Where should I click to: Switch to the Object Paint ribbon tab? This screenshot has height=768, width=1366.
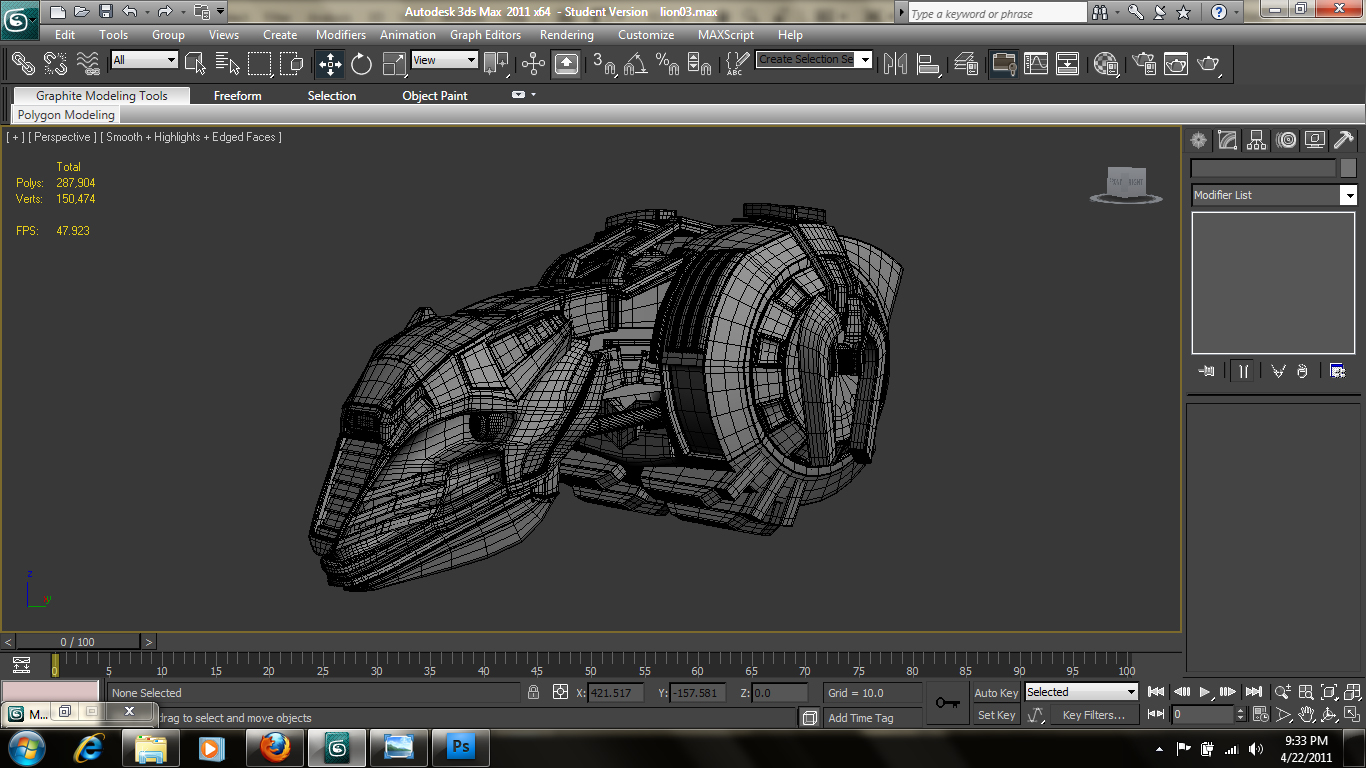point(434,95)
